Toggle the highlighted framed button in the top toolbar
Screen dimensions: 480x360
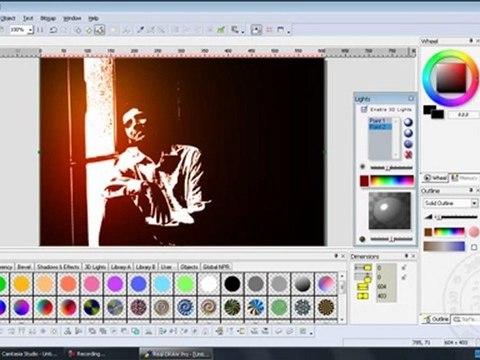(x=256, y=30)
